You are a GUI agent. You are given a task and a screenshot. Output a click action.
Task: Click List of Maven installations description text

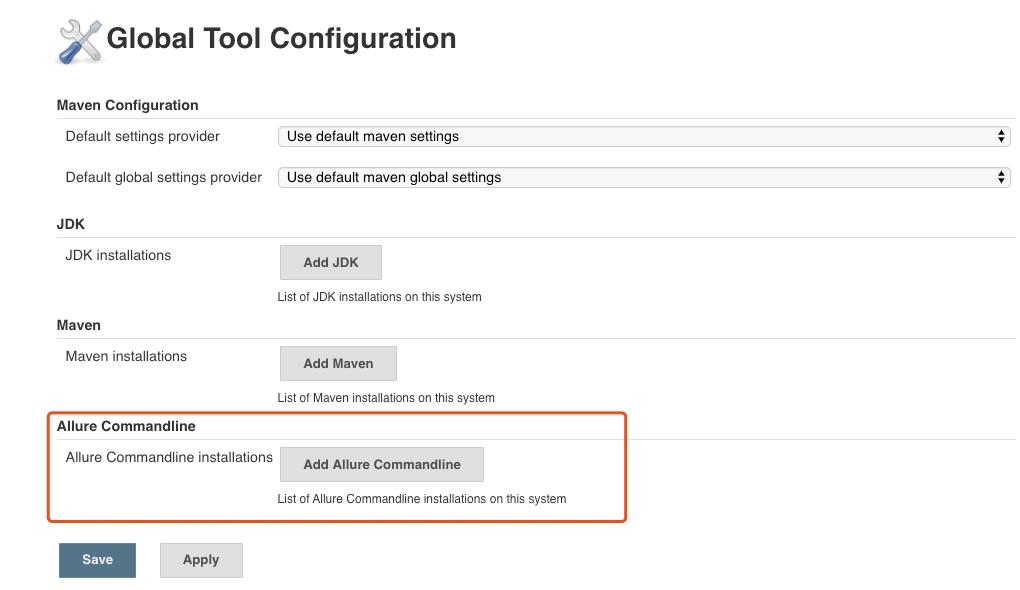coord(386,398)
